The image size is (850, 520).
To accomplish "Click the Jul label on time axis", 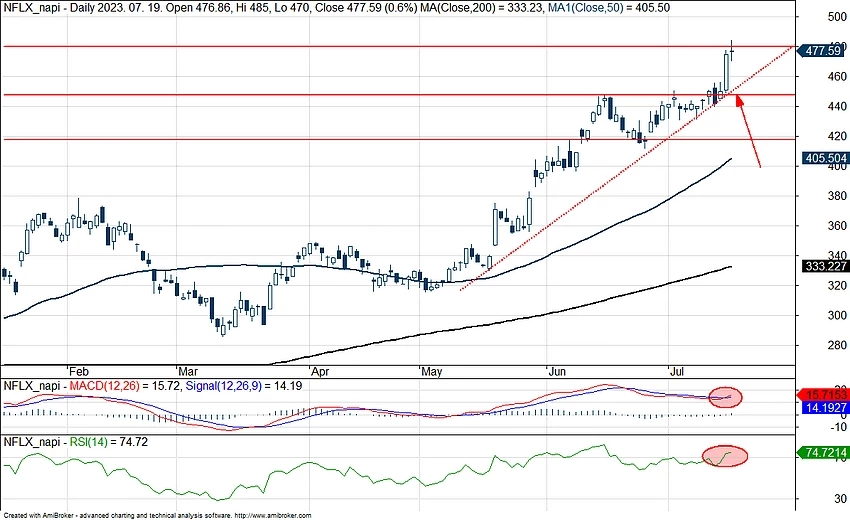I will (677, 371).
